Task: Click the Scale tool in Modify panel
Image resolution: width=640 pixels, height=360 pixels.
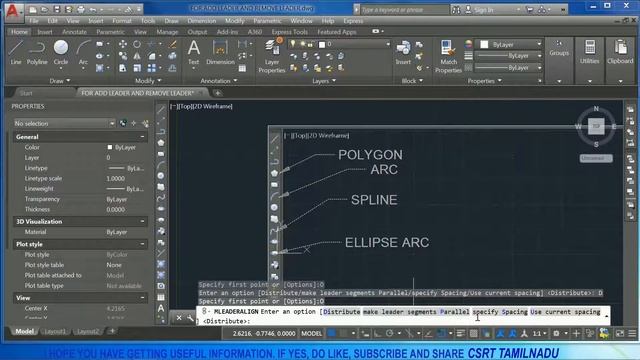Action: pyautogui.click(x=137, y=68)
